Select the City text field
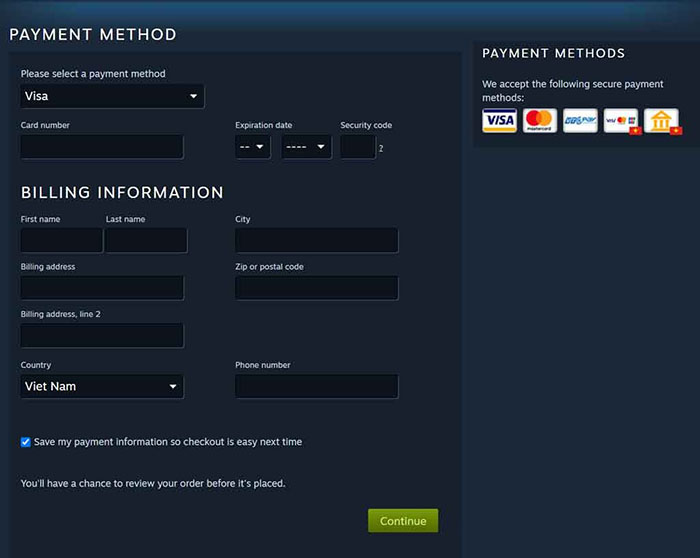Image resolution: width=700 pixels, height=558 pixels. pos(316,241)
